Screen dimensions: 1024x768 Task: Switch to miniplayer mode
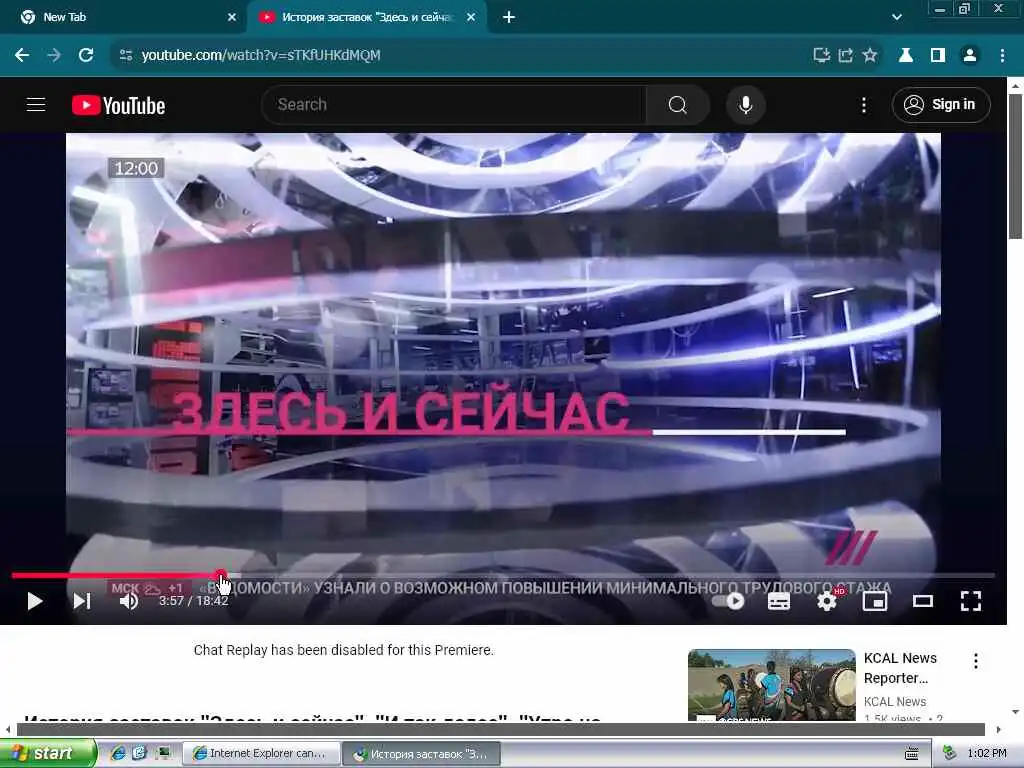point(875,601)
